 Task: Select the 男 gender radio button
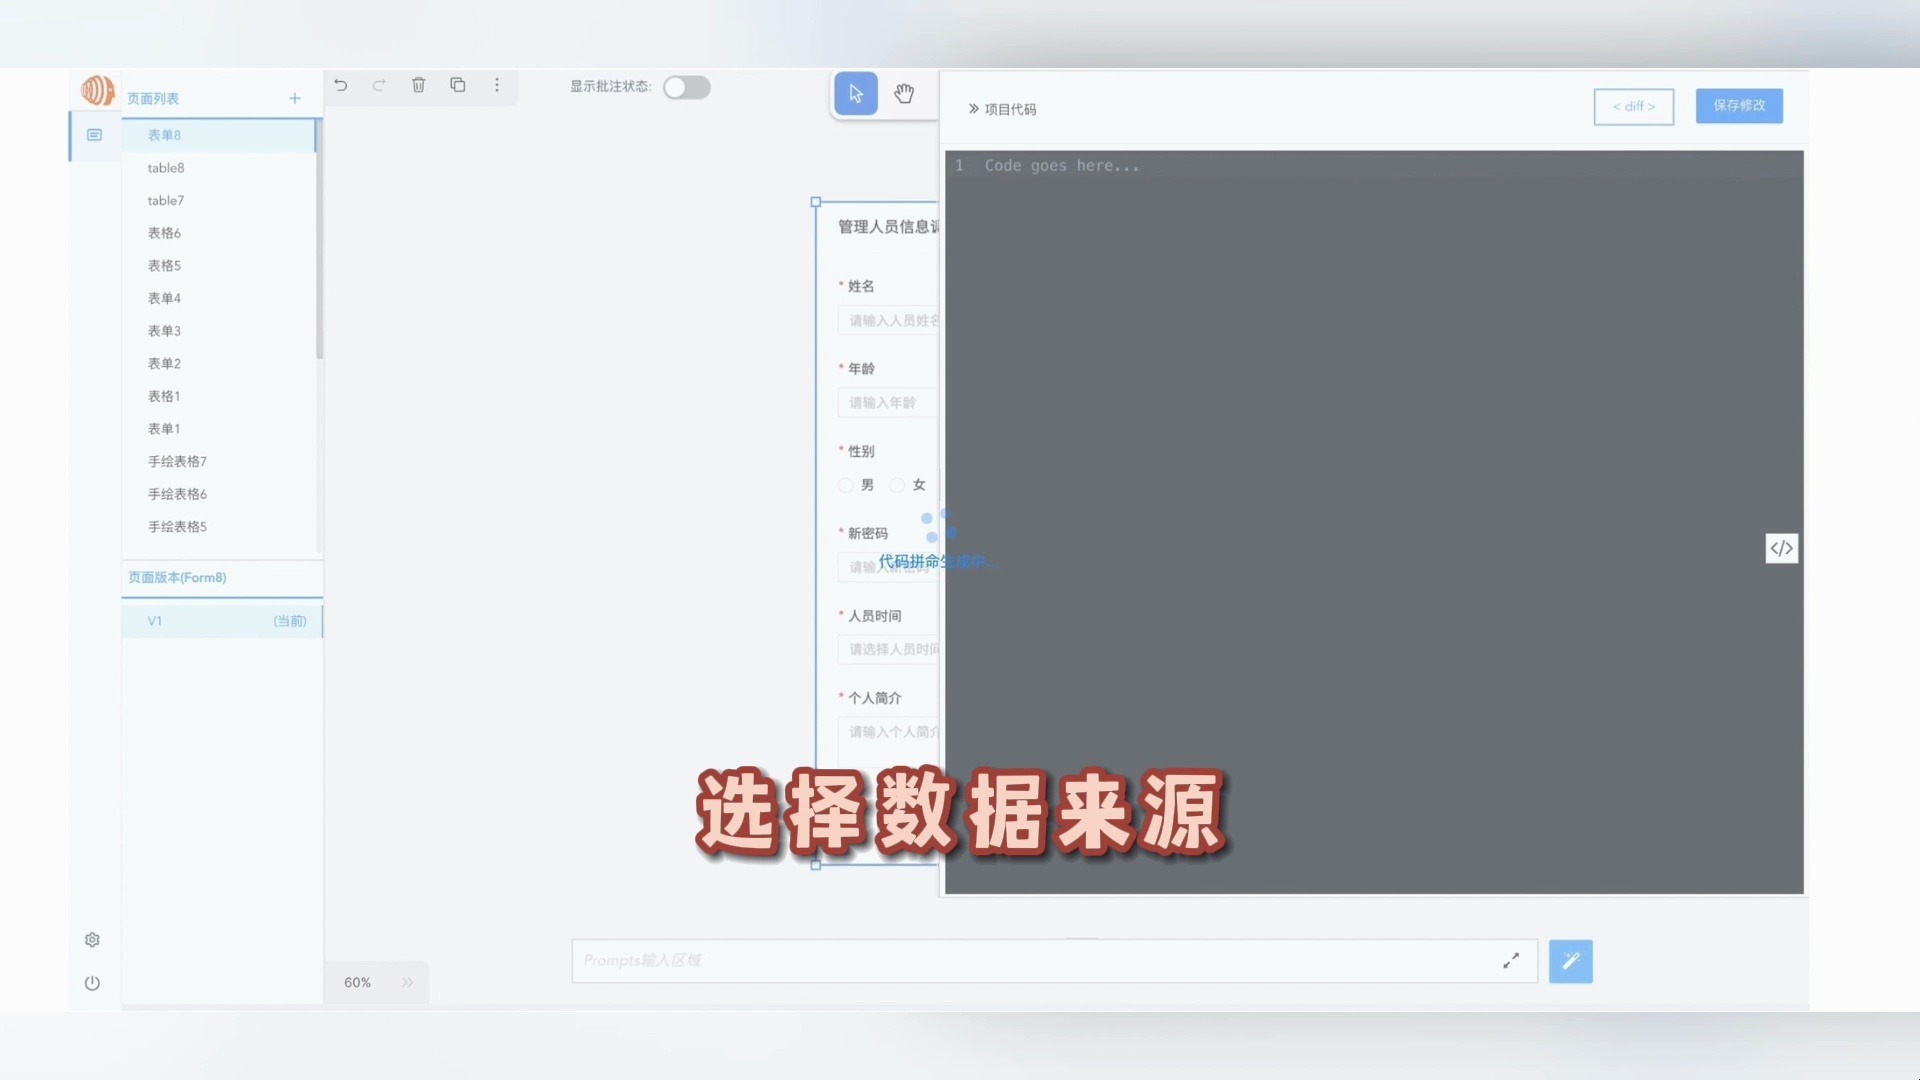point(845,485)
